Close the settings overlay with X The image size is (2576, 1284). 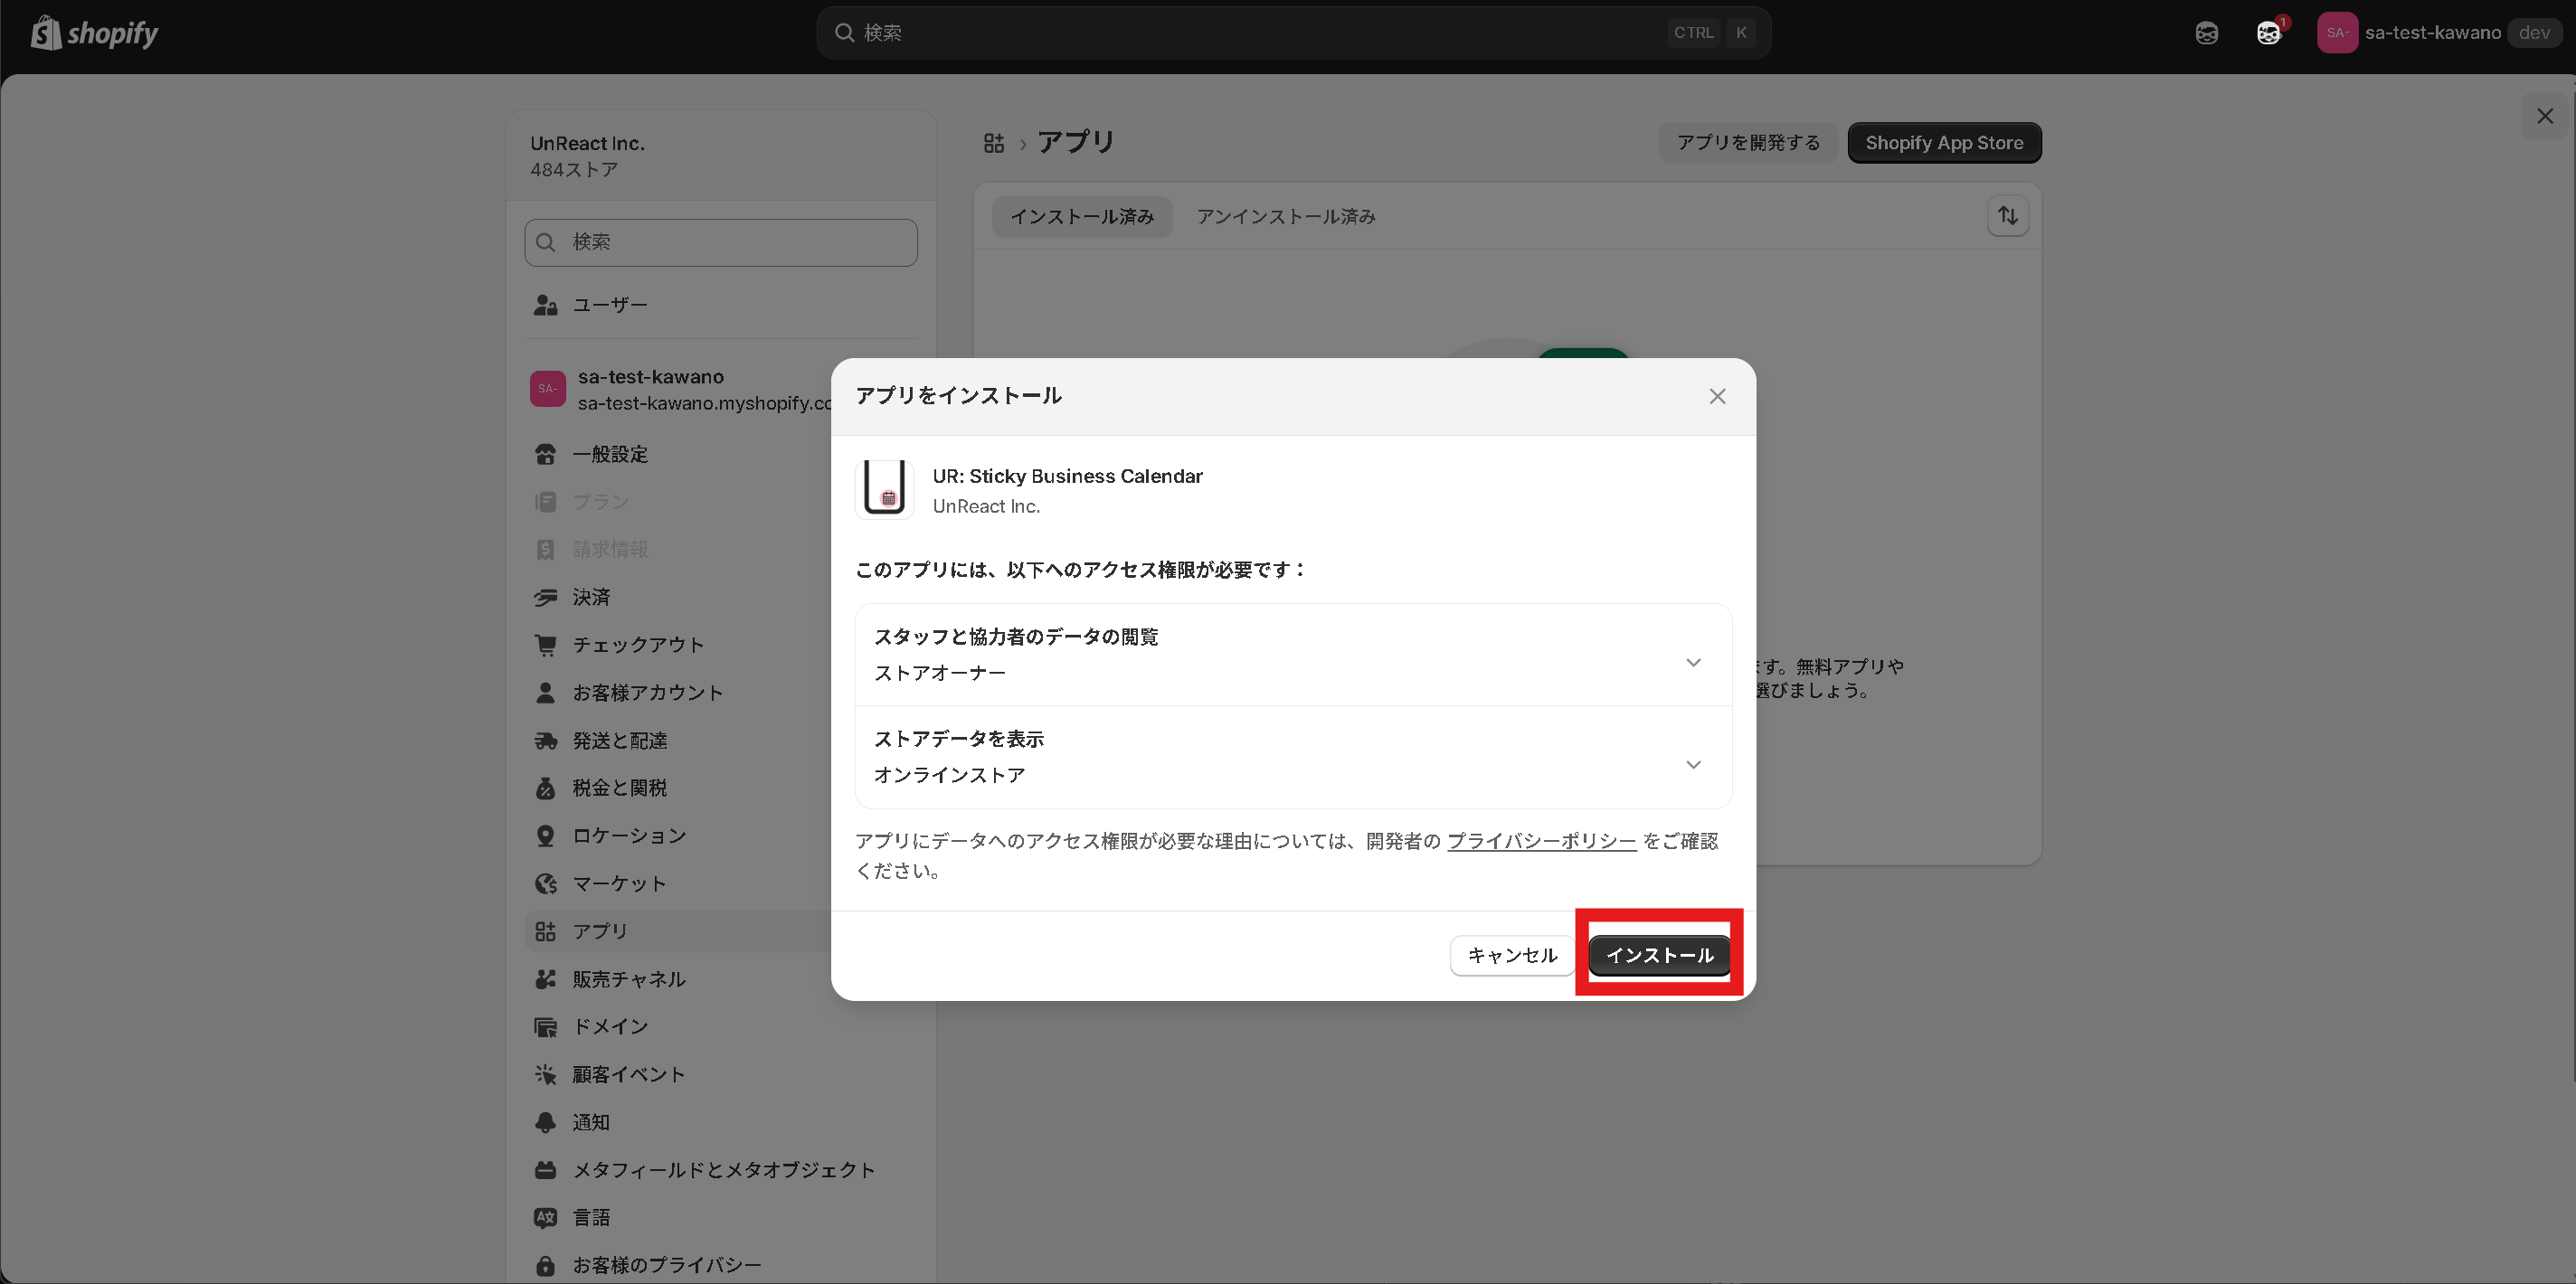tap(2544, 117)
